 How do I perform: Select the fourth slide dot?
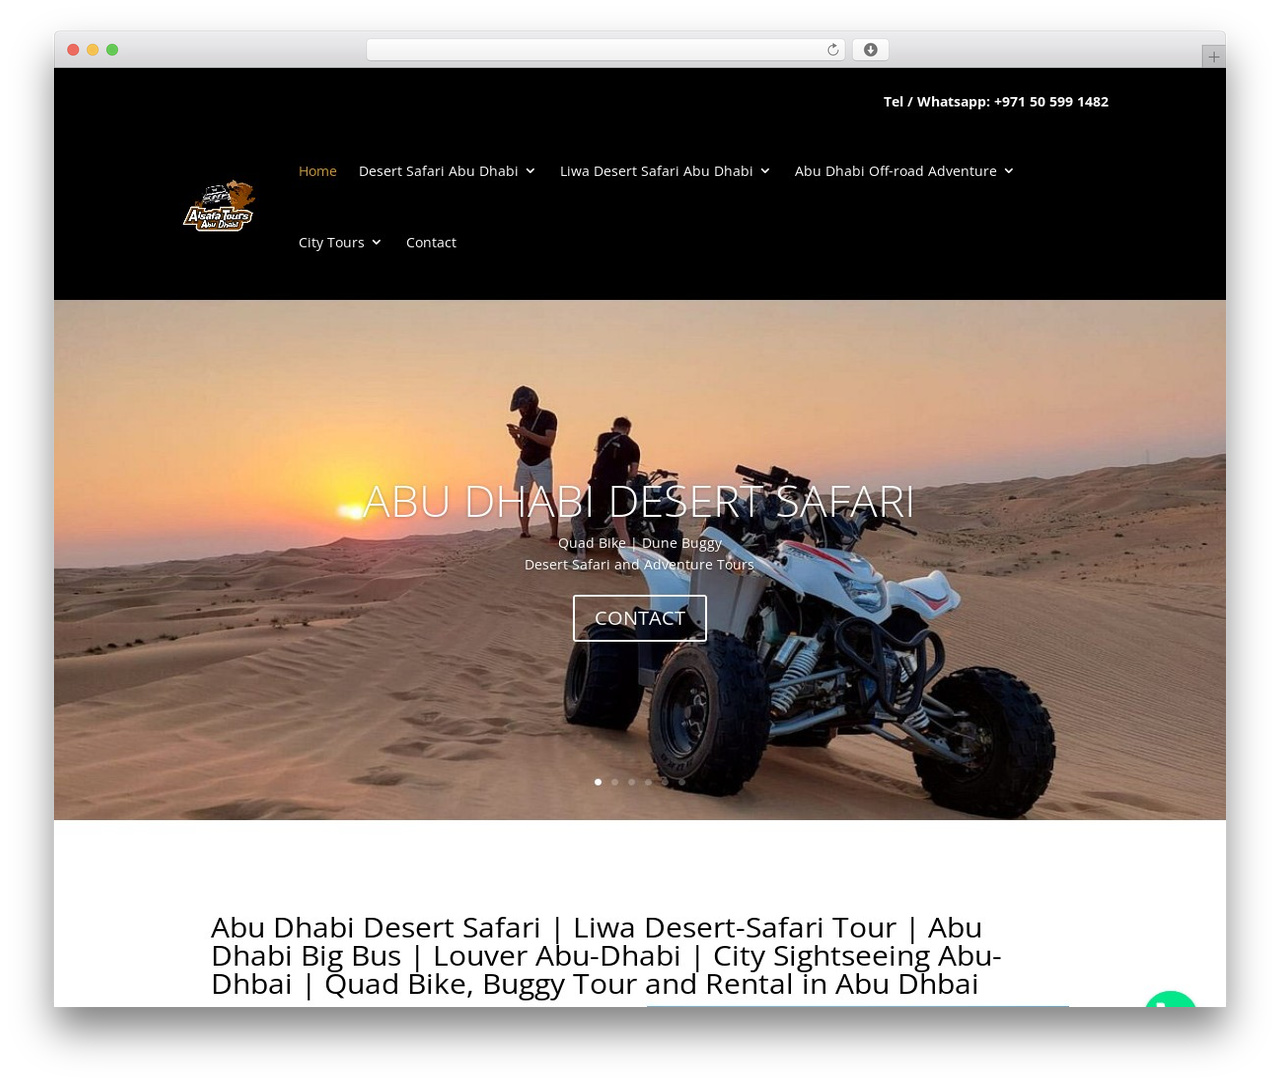click(x=648, y=782)
